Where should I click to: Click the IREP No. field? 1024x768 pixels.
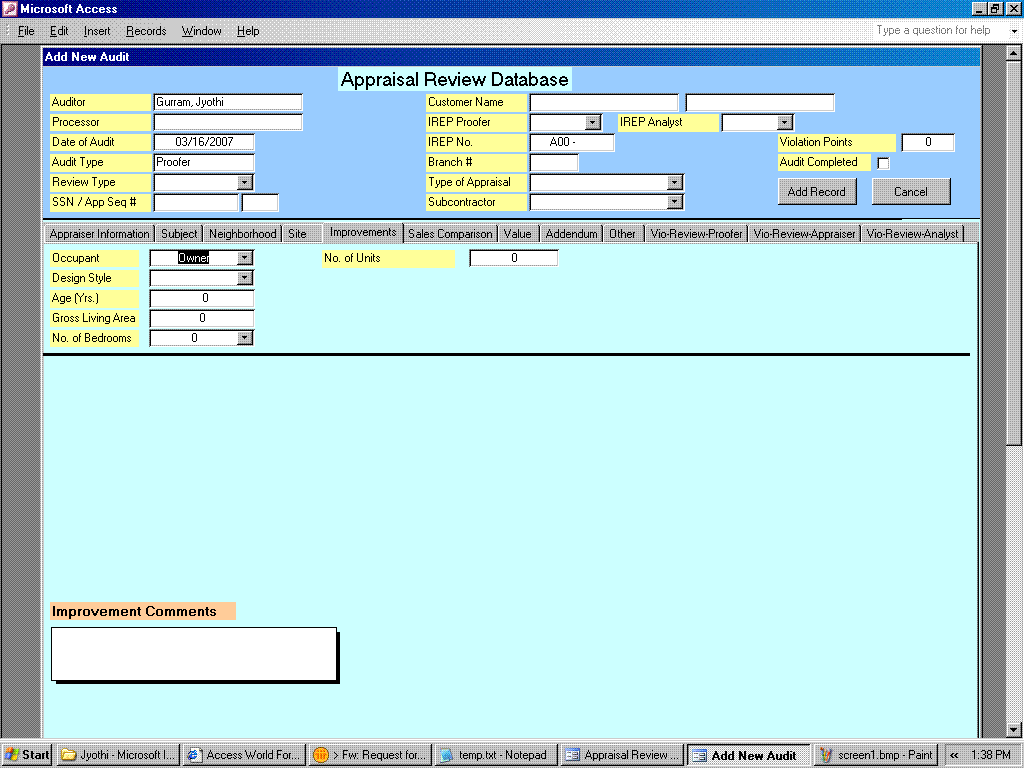point(572,142)
